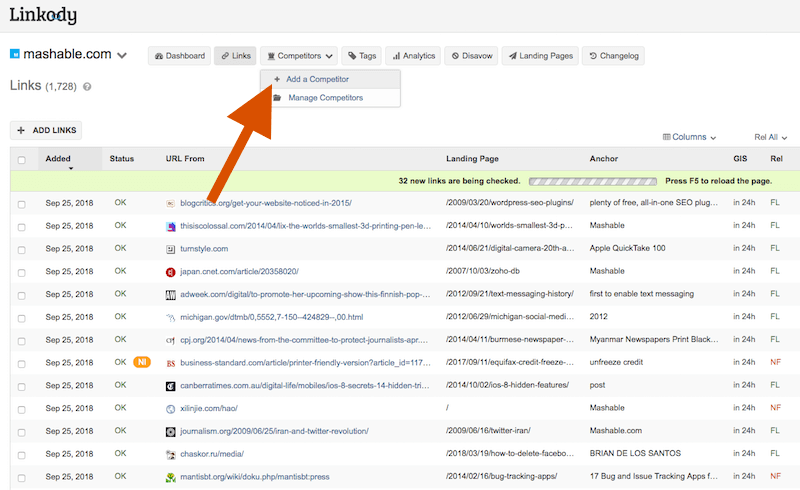The height and width of the screenshot is (490, 800).
Task: Click the BRIAN DE LOS SANTOS anchor
Action: pos(635,453)
